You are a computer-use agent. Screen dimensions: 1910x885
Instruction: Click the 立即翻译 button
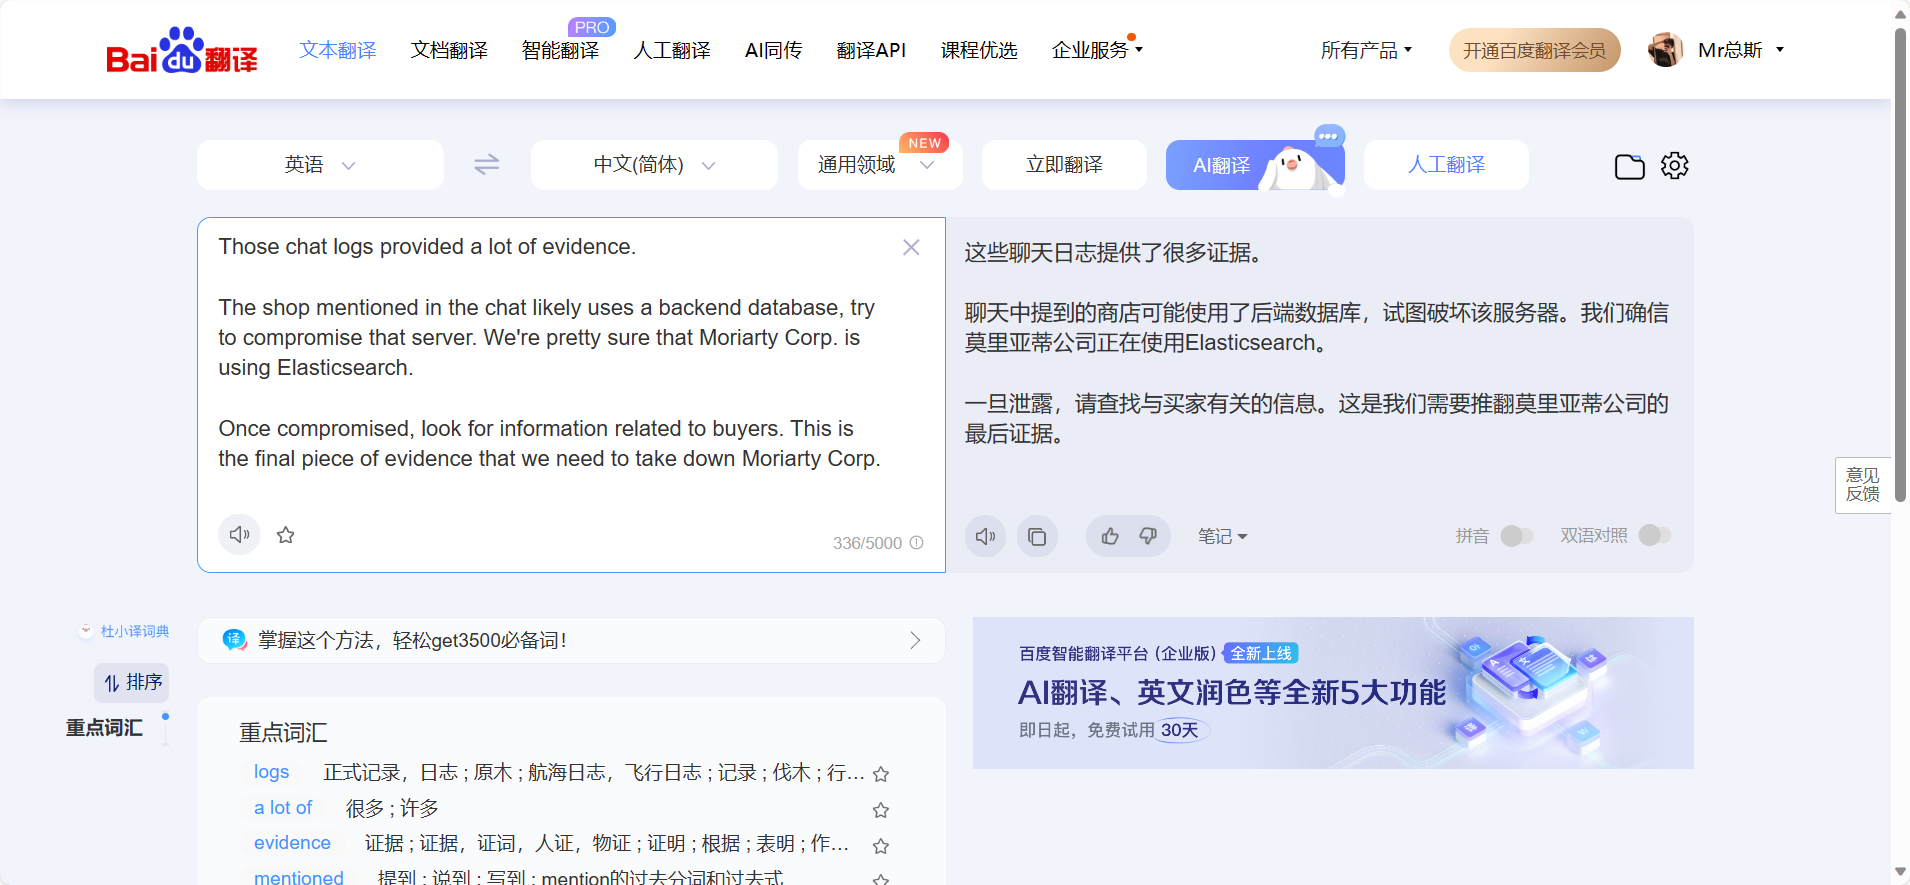point(1064,165)
